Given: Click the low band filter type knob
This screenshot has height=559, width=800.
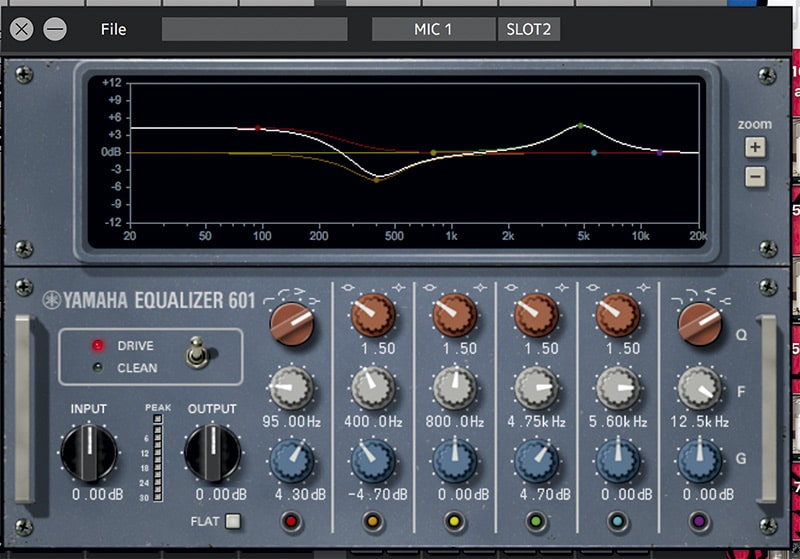Looking at the screenshot, I should pyautogui.click(x=292, y=323).
